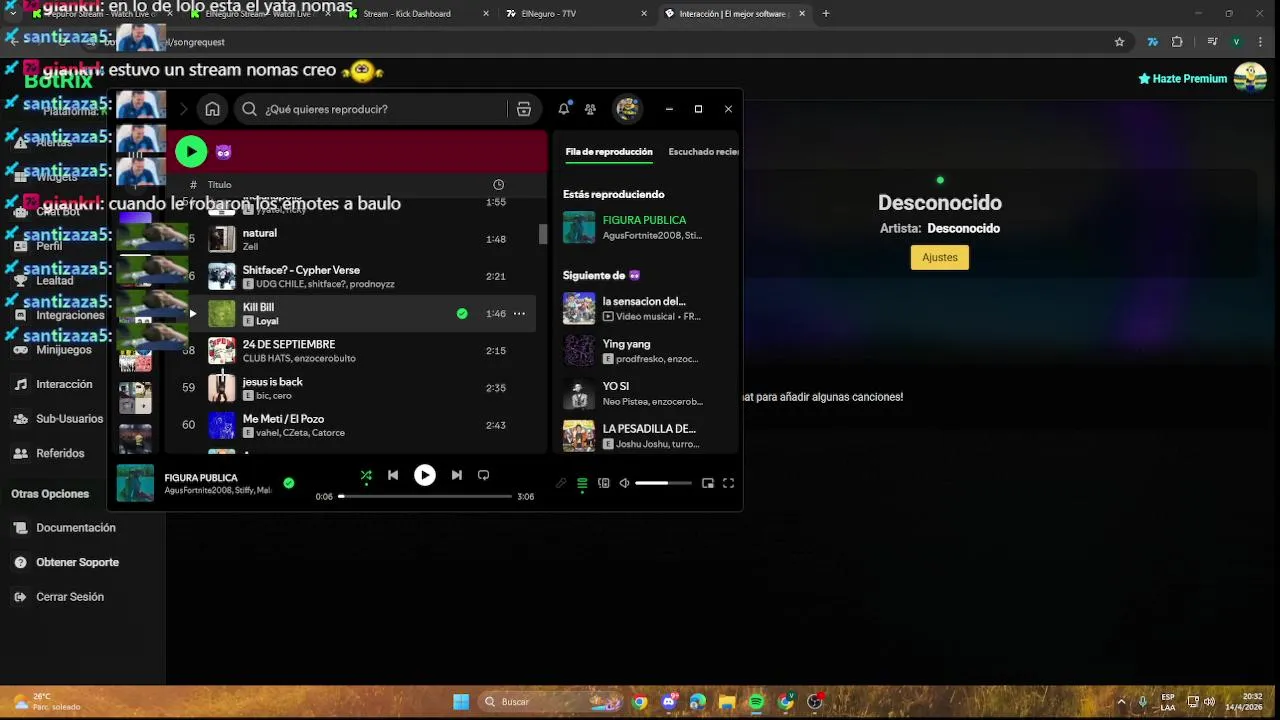Open Spotify from the taskbar
The image size is (1280, 720).
[757, 702]
